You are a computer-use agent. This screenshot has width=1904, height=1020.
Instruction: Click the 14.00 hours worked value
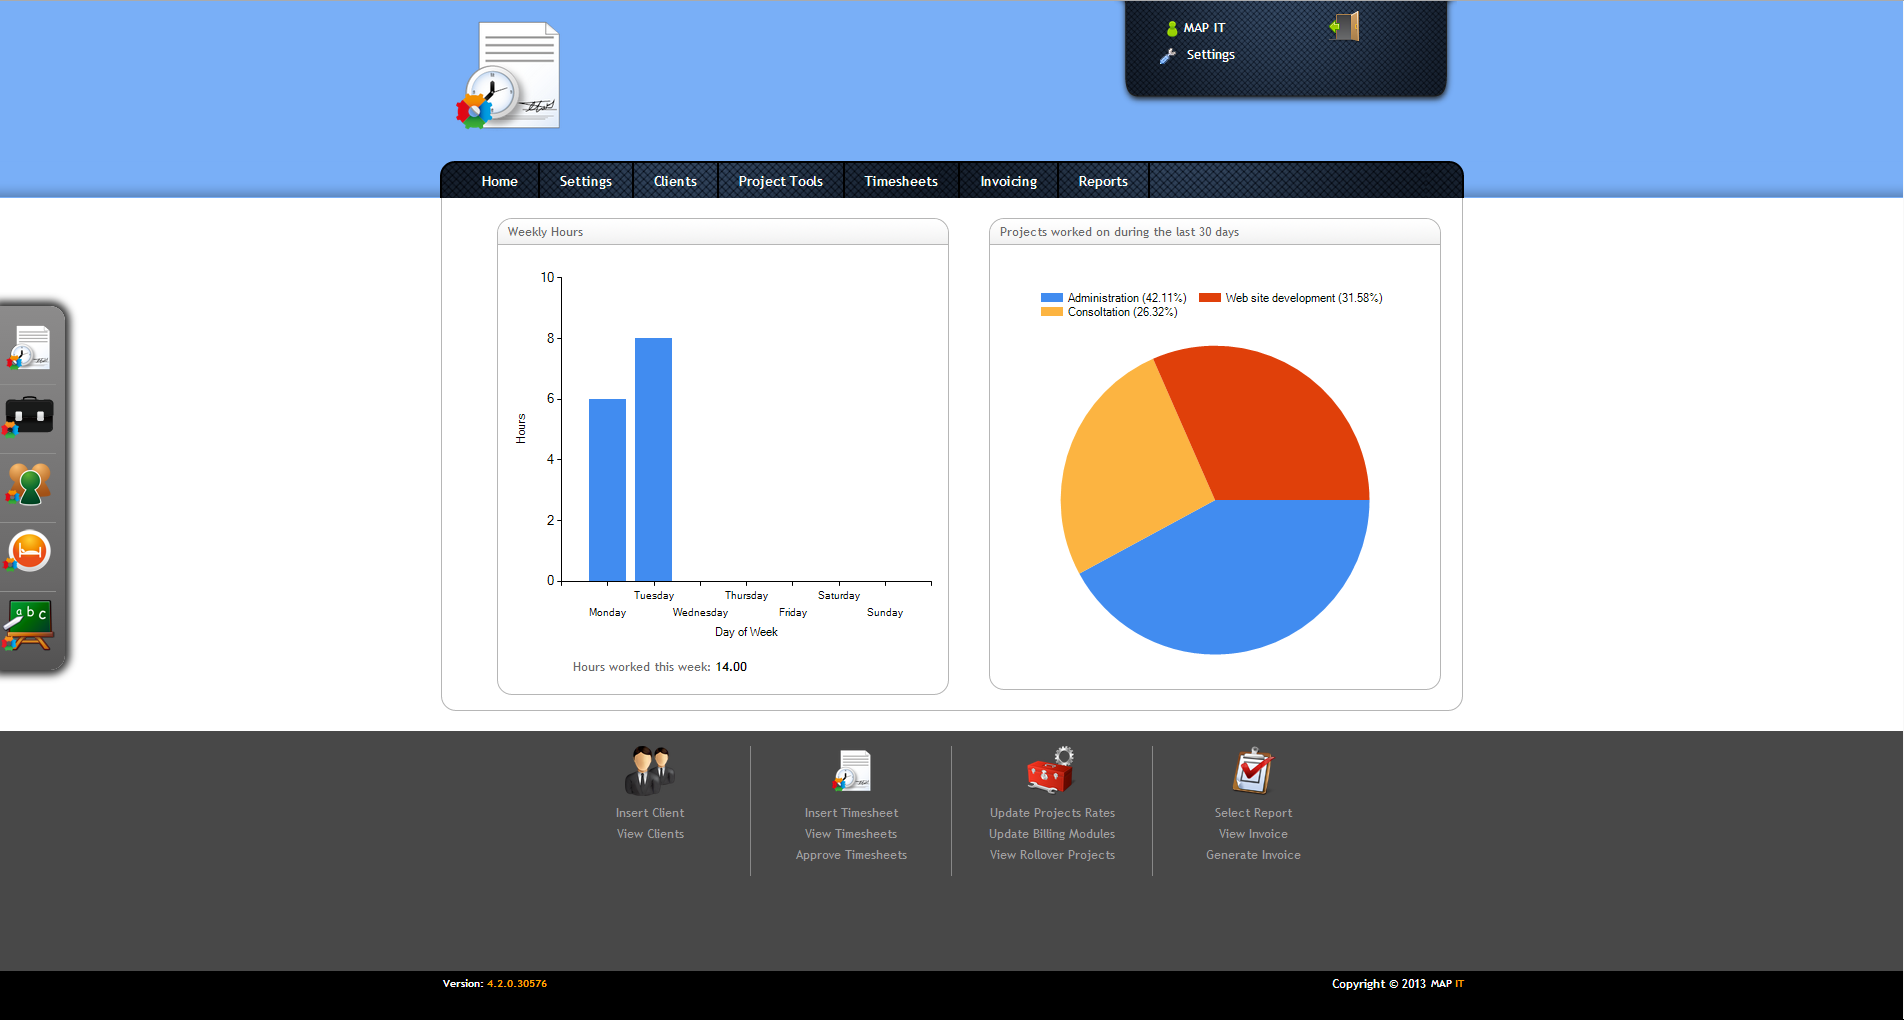click(731, 667)
